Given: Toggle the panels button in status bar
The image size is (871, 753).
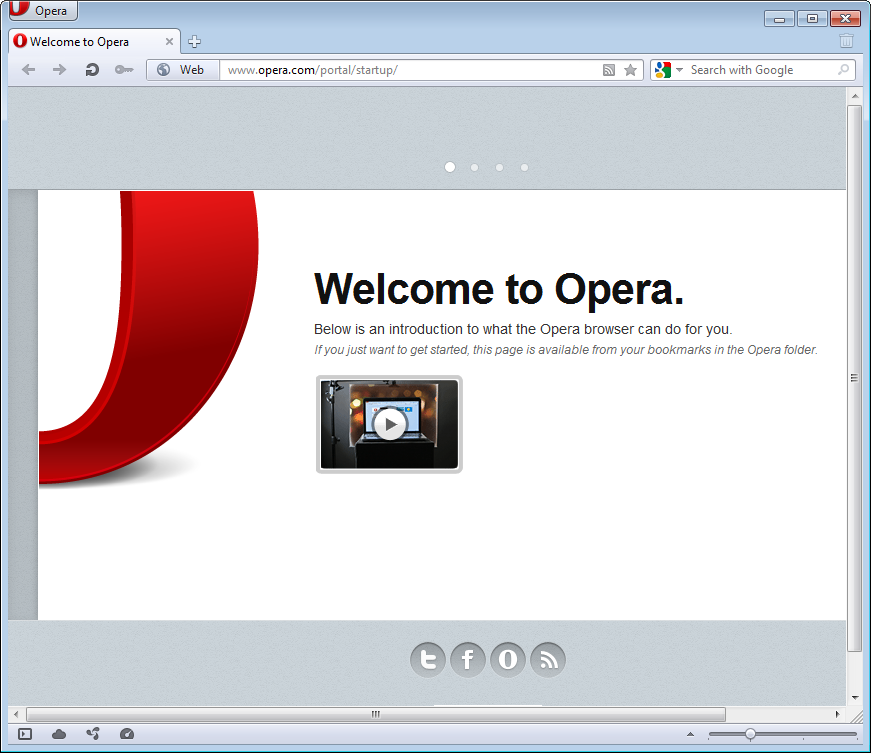Looking at the screenshot, I should 25,734.
